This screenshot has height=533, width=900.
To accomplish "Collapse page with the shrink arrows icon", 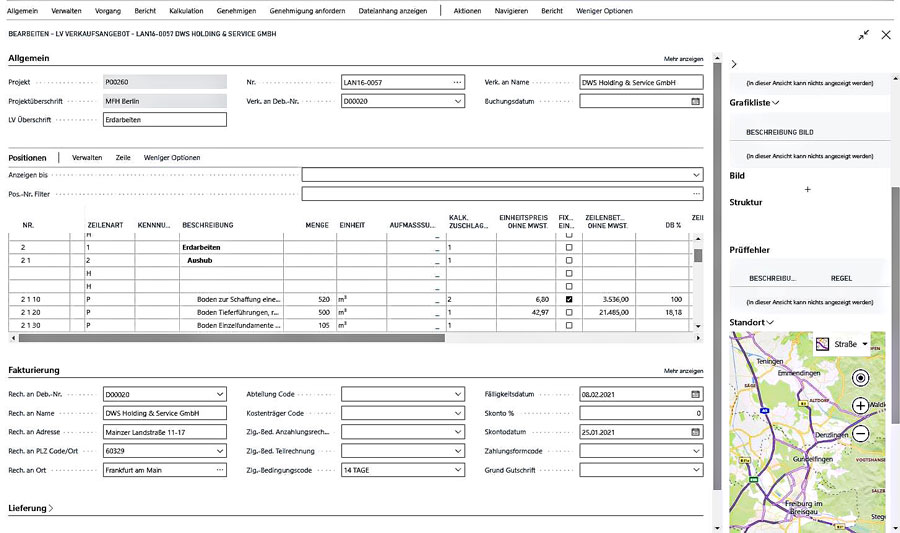I will tap(864, 35).
